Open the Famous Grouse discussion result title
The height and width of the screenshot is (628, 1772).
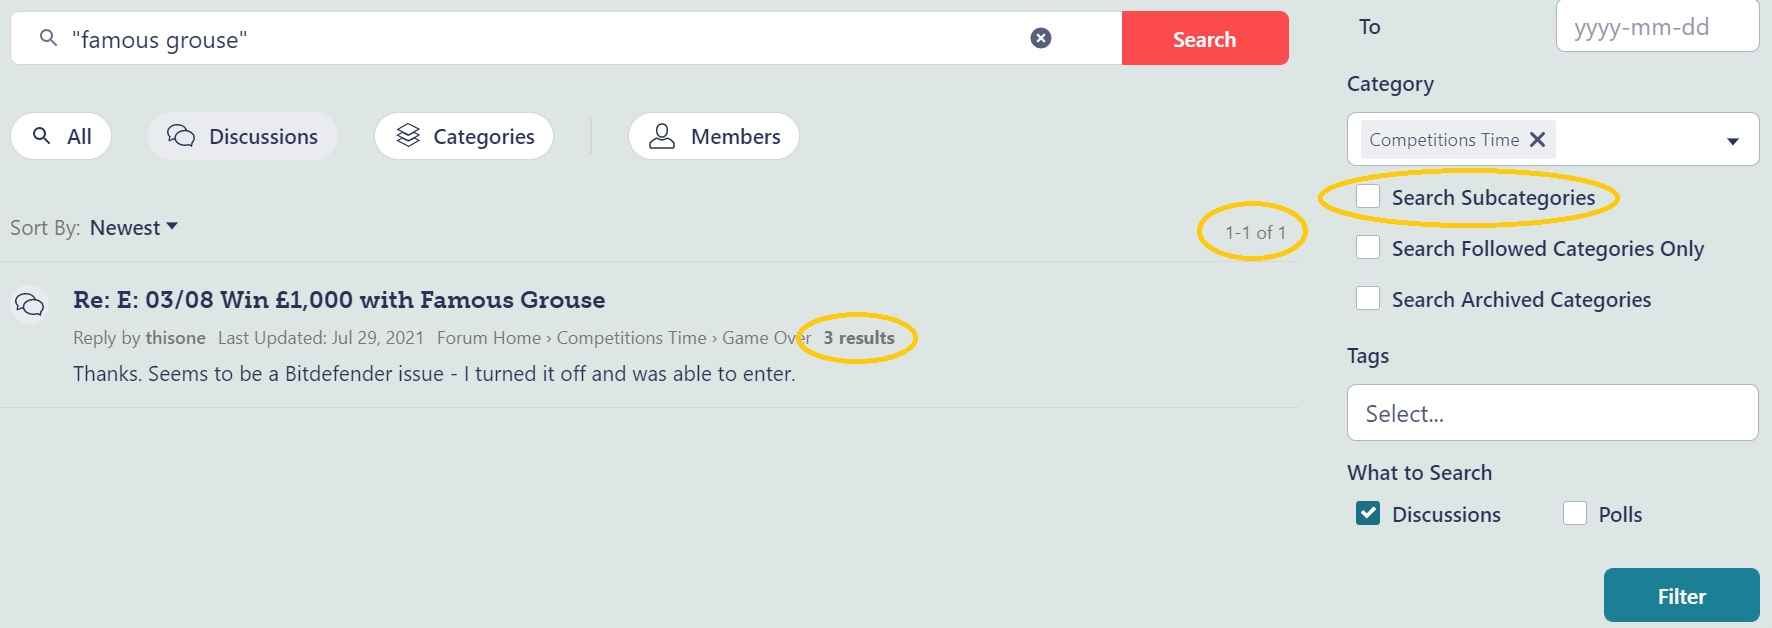(339, 300)
